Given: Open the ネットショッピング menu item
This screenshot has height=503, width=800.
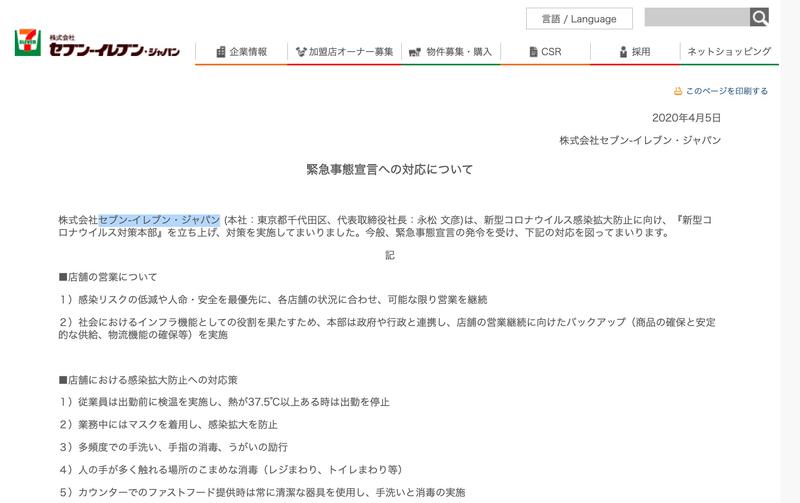Looking at the screenshot, I should point(729,52).
